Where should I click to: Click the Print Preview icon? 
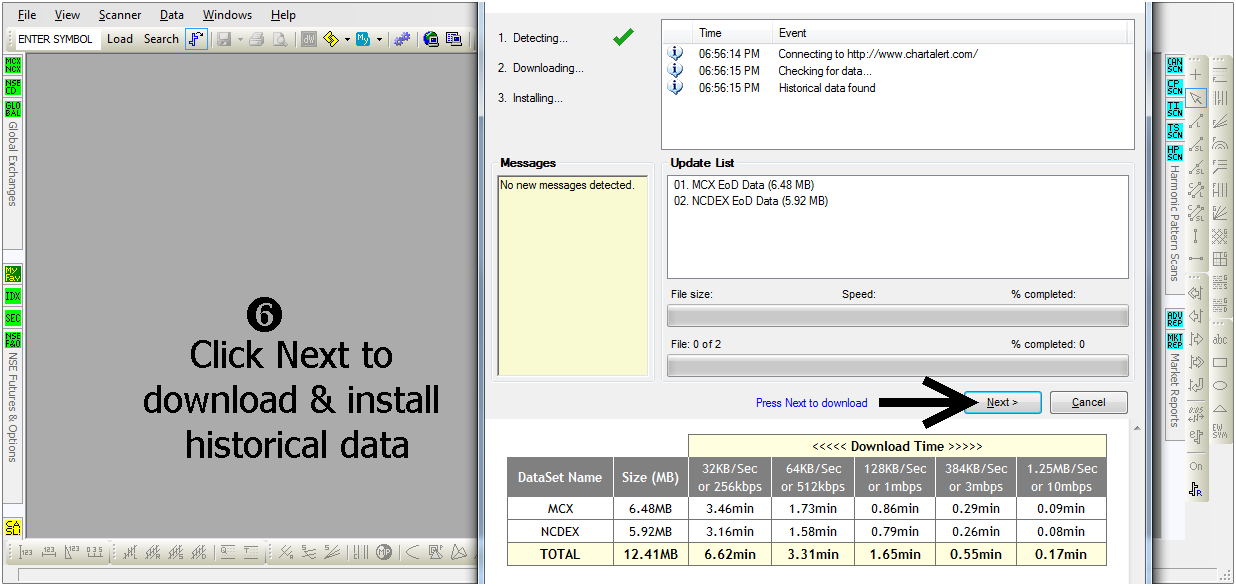click(x=281, y=39)
